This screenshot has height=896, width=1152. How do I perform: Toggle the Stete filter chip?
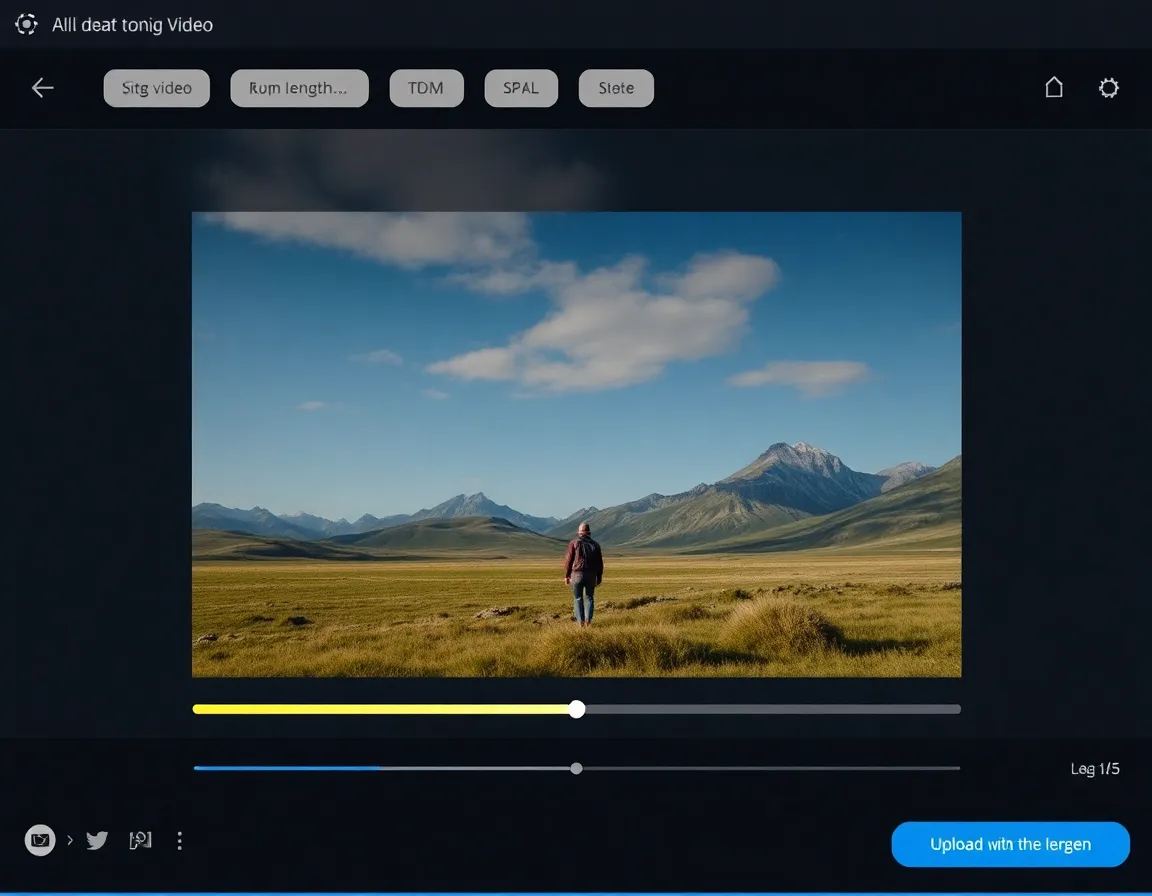coord(616,88)
